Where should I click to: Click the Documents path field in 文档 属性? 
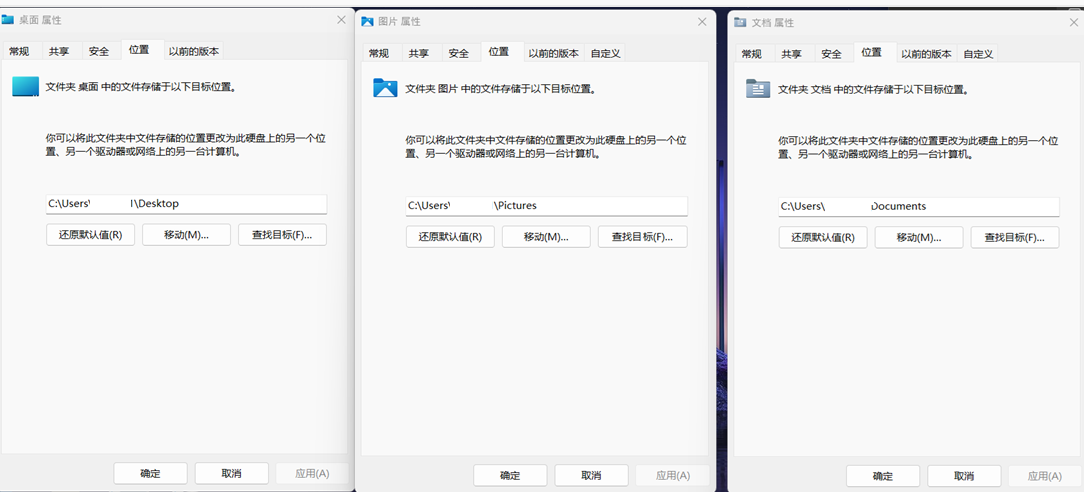(919, 207)
